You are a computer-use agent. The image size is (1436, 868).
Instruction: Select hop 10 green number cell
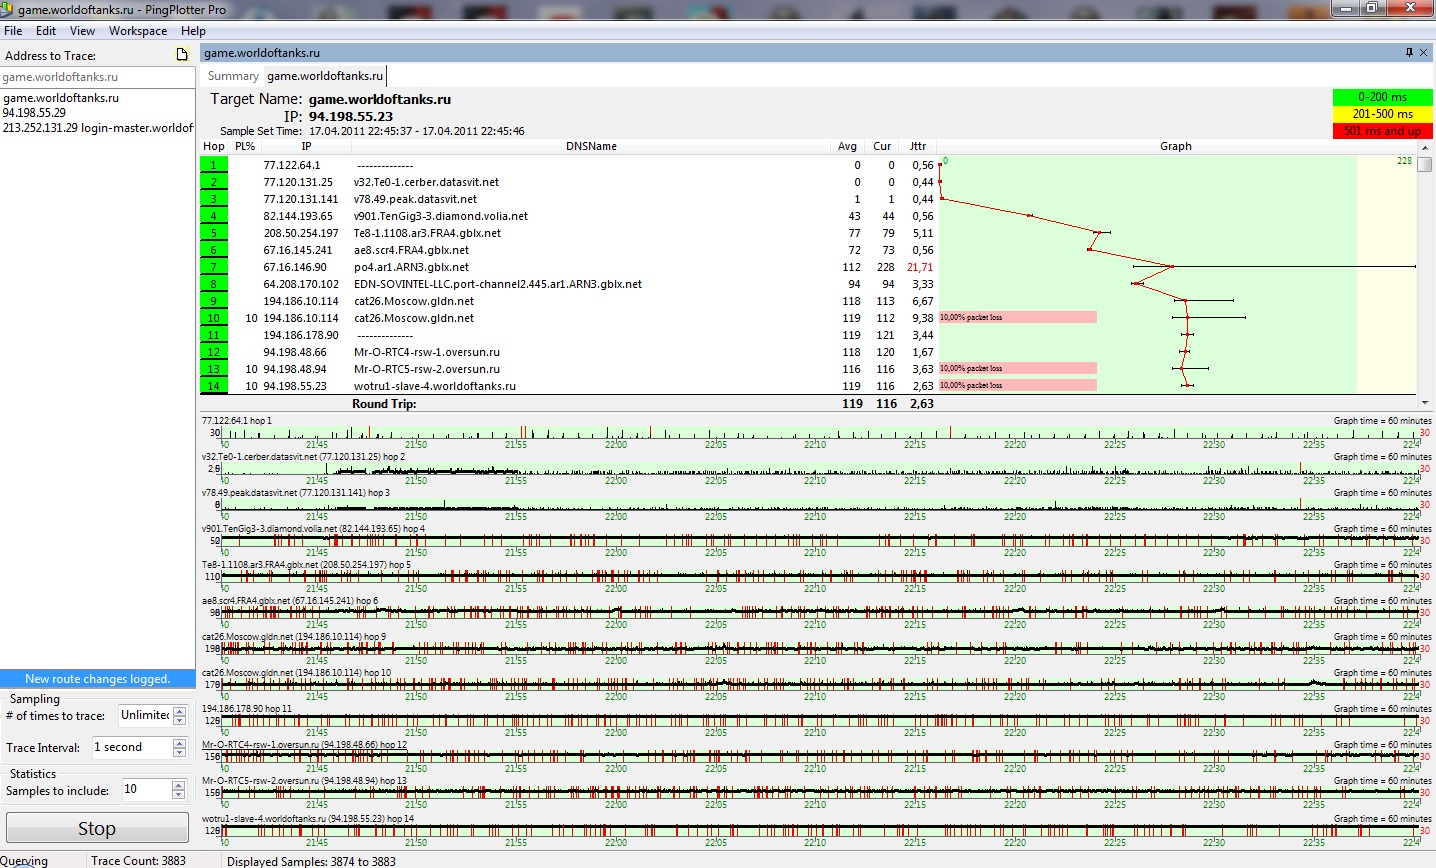pos(214,318)
